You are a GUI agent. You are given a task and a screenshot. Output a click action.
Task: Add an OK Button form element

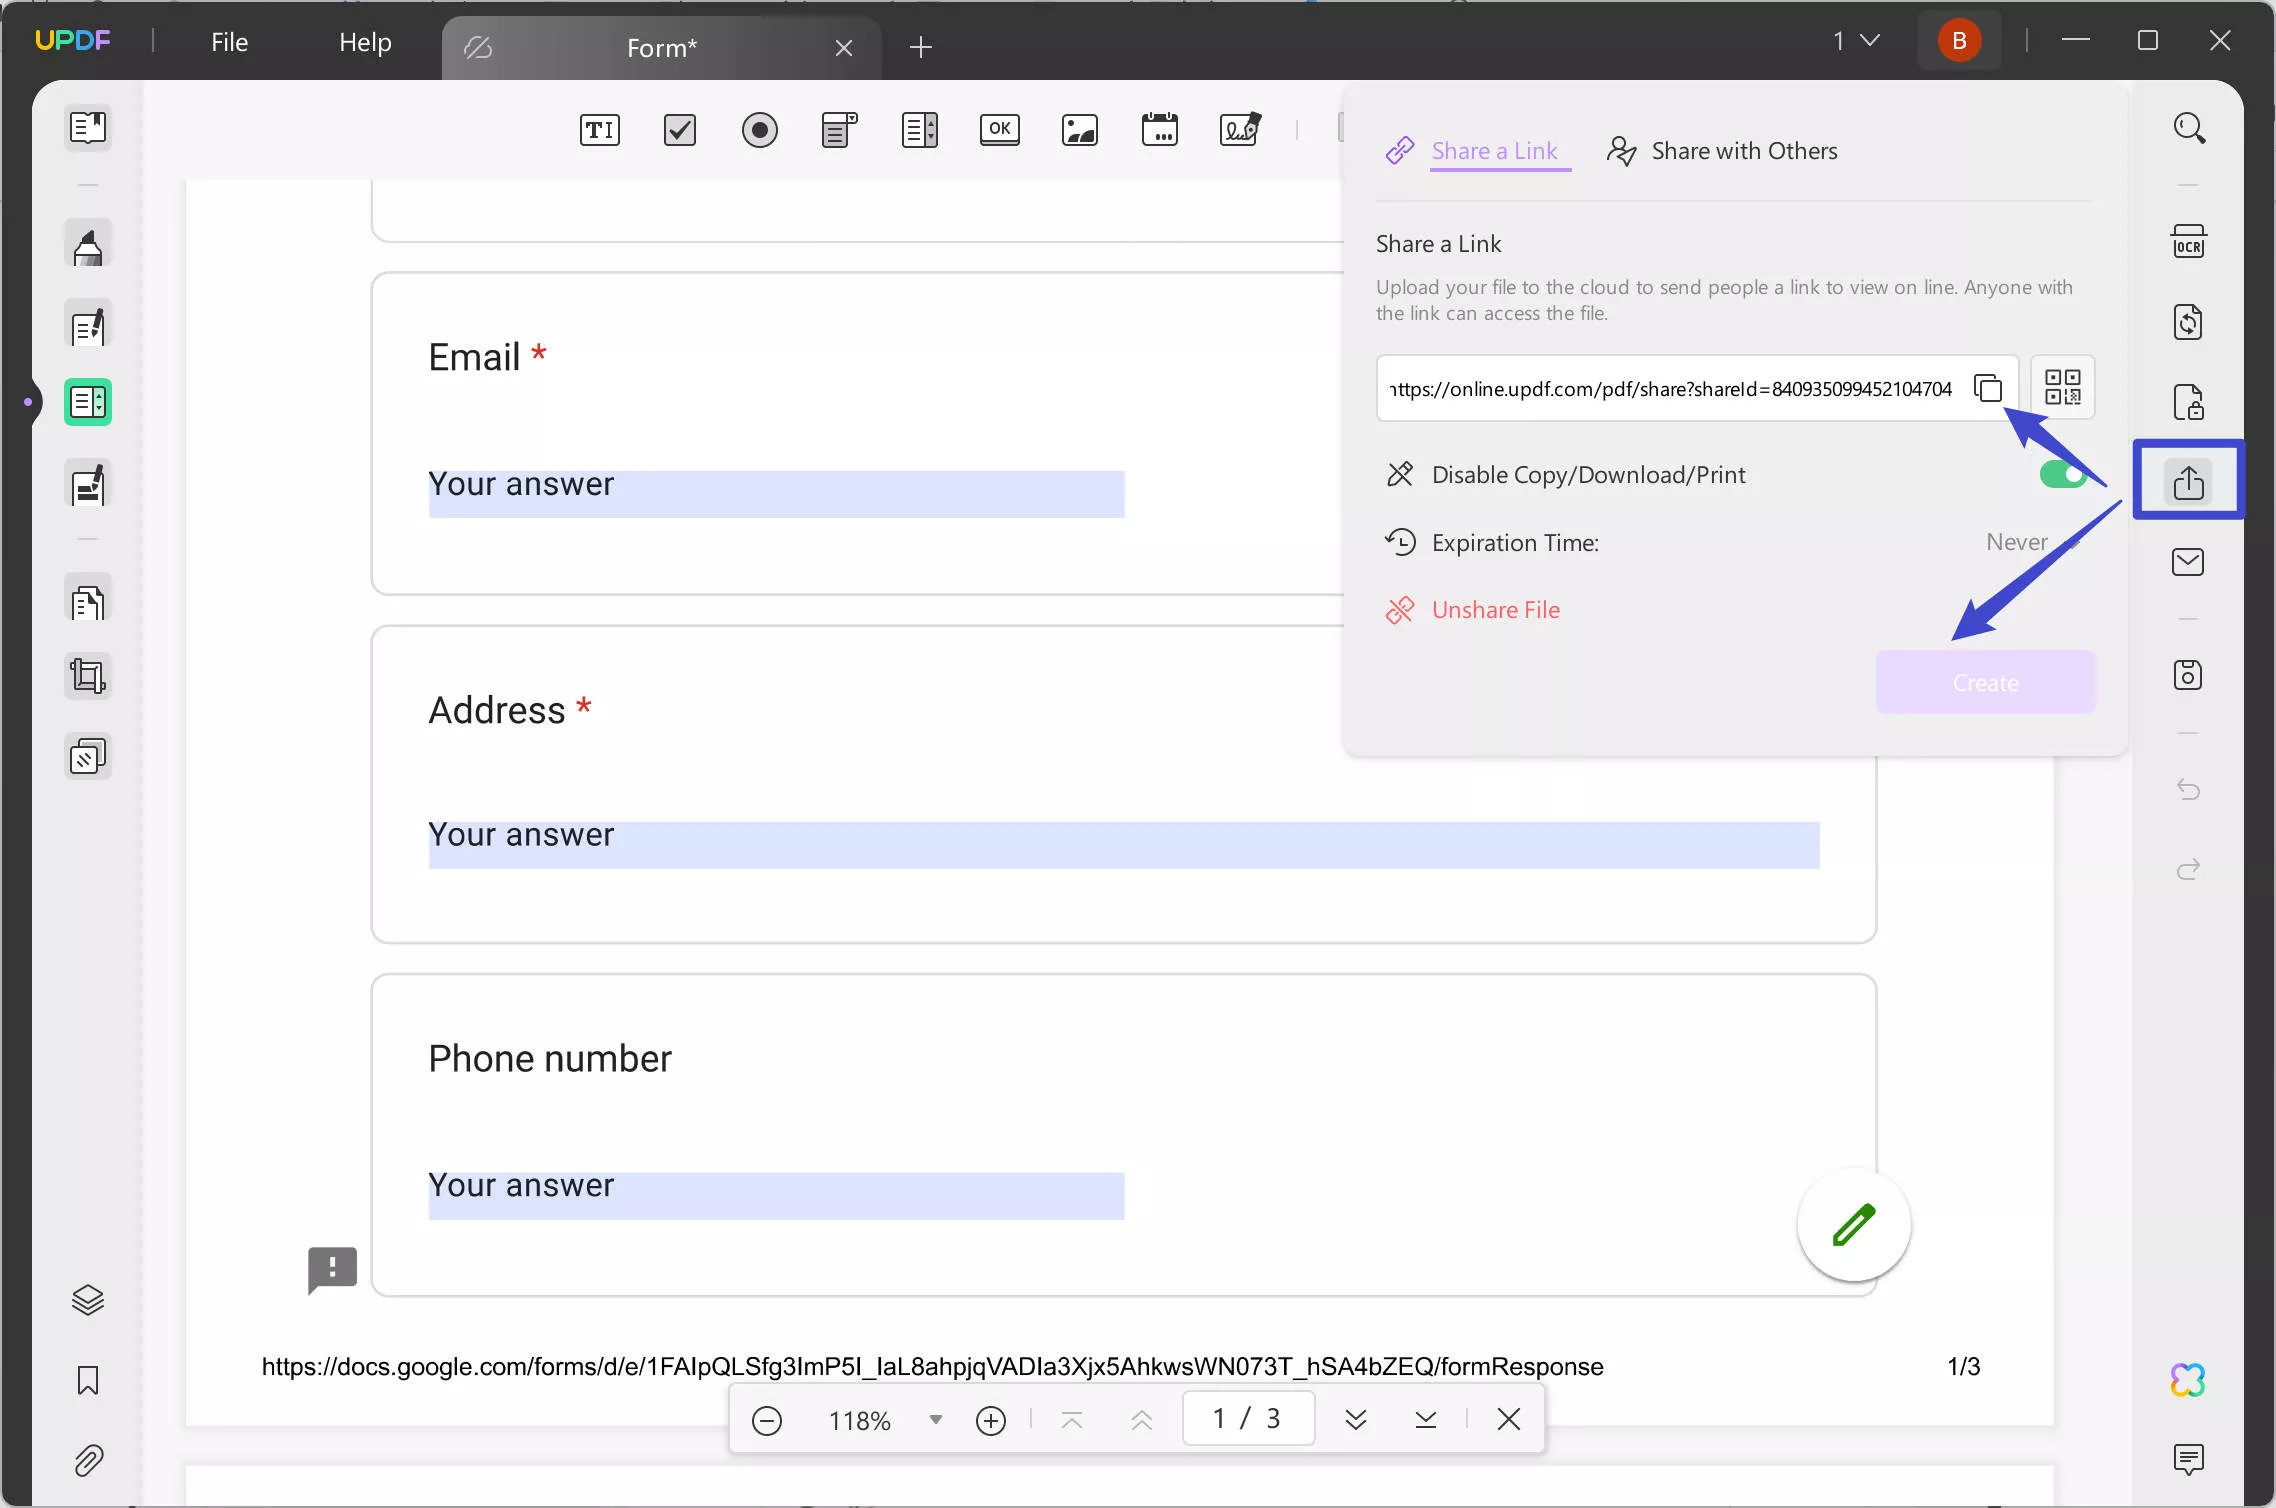click(1000, 130)
